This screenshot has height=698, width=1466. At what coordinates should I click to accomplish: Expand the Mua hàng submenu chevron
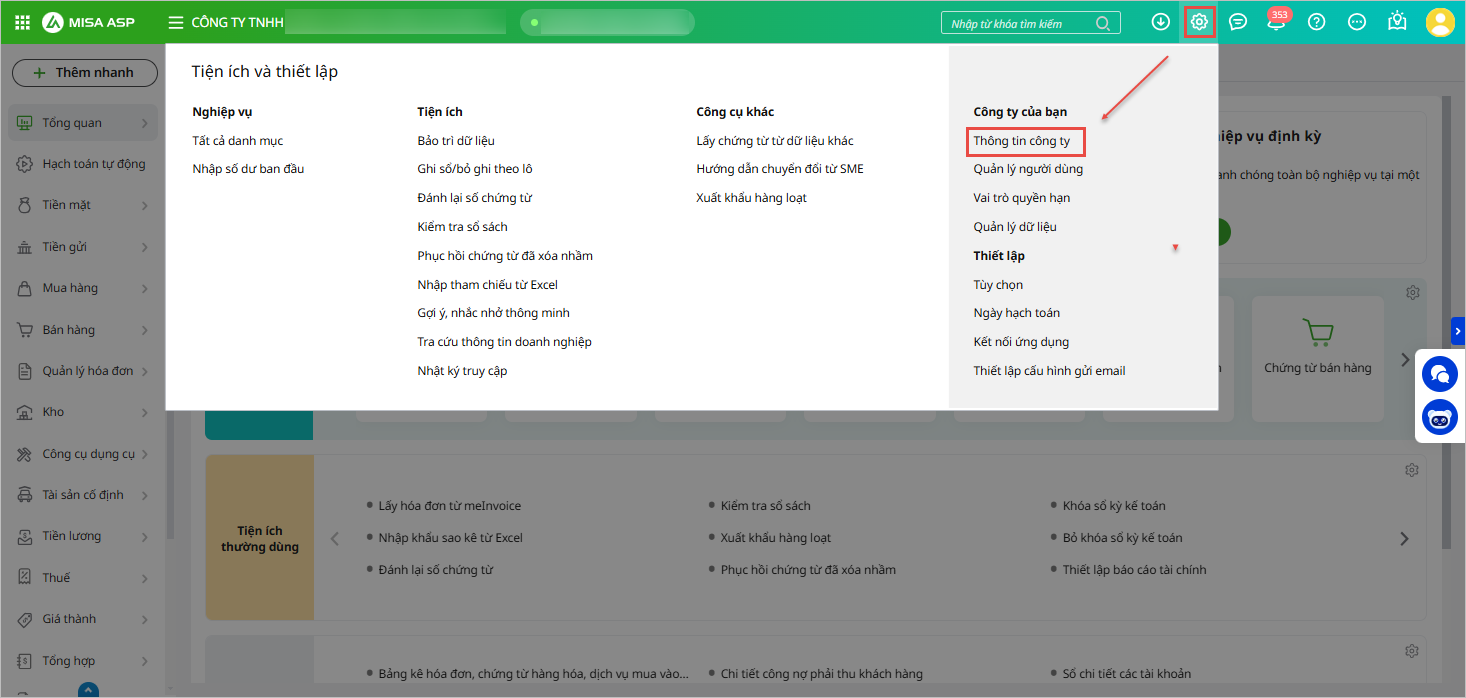[x=145, y=288]
